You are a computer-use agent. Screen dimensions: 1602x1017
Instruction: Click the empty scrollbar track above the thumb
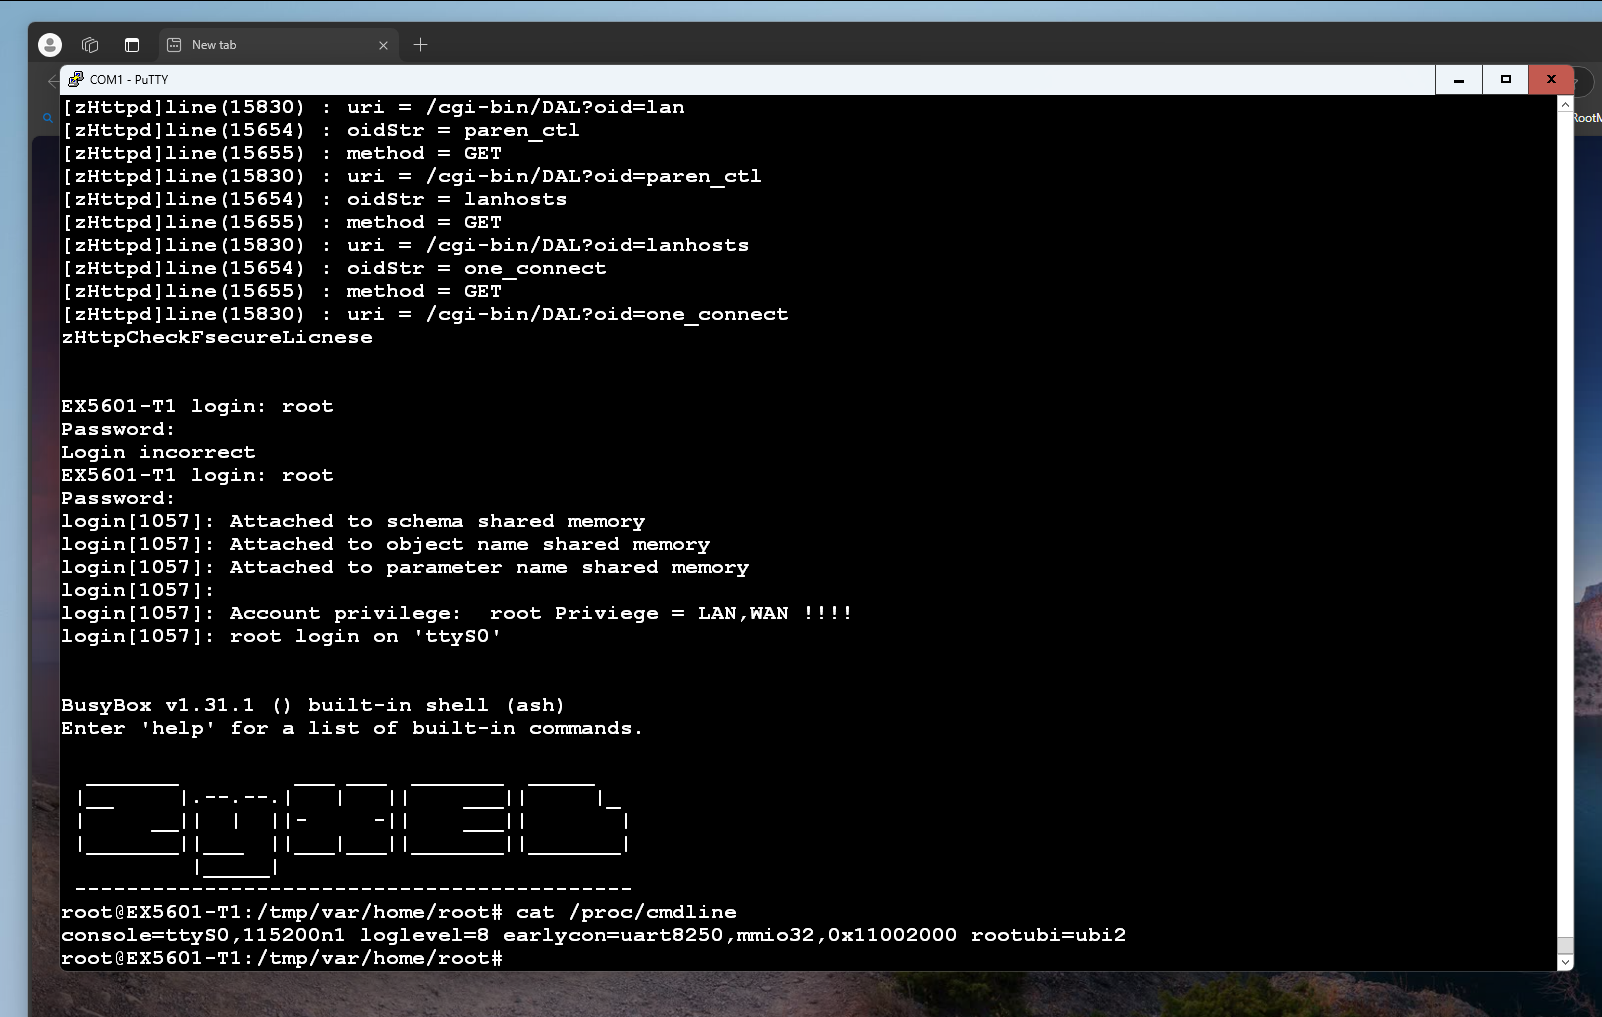(1565, 500)
